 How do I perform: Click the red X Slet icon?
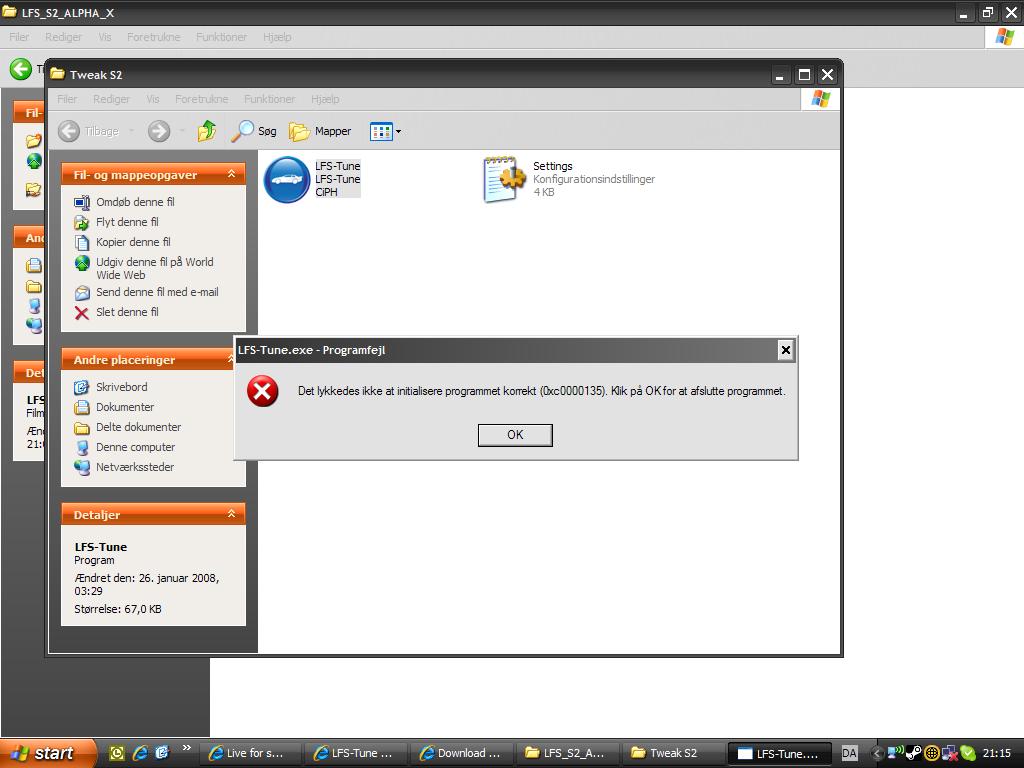(x=82, y=313)
